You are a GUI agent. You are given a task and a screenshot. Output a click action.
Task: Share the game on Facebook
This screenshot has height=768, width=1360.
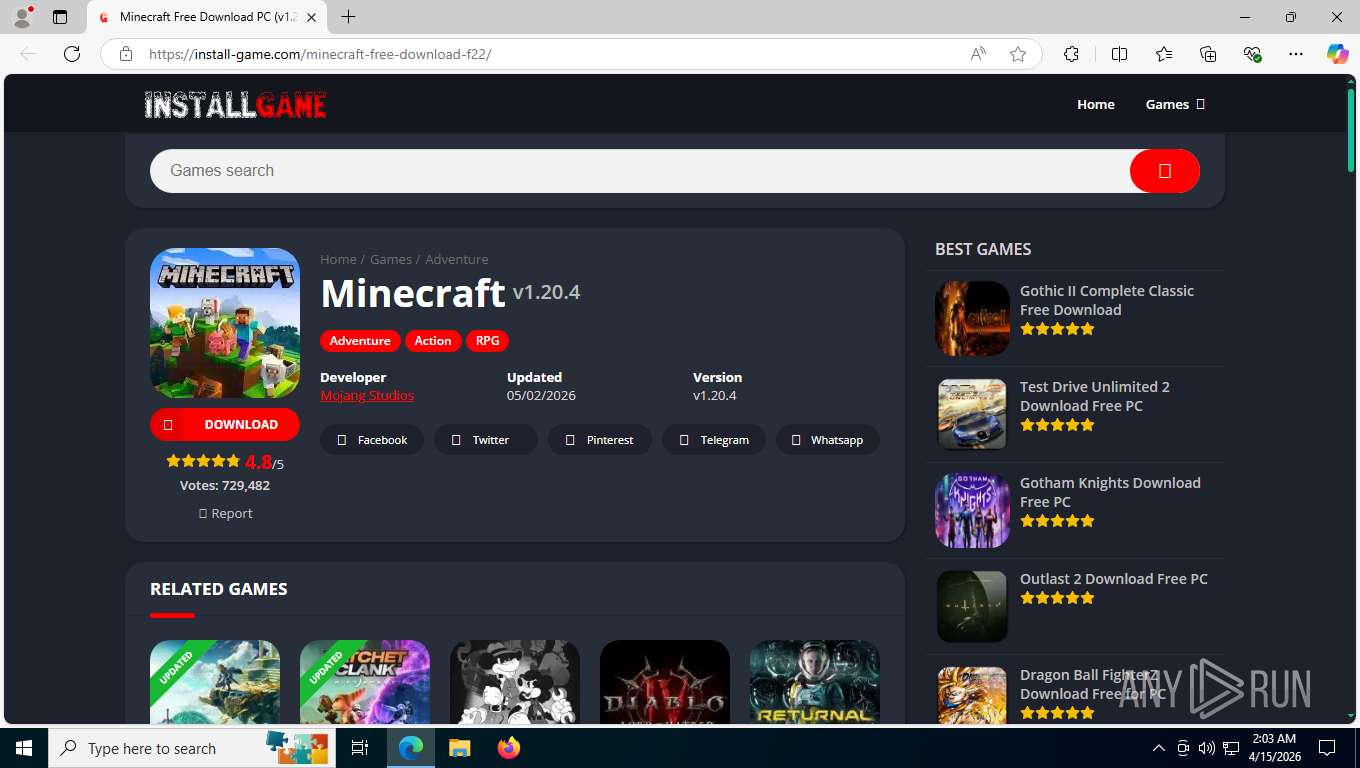tap(372, 440)
